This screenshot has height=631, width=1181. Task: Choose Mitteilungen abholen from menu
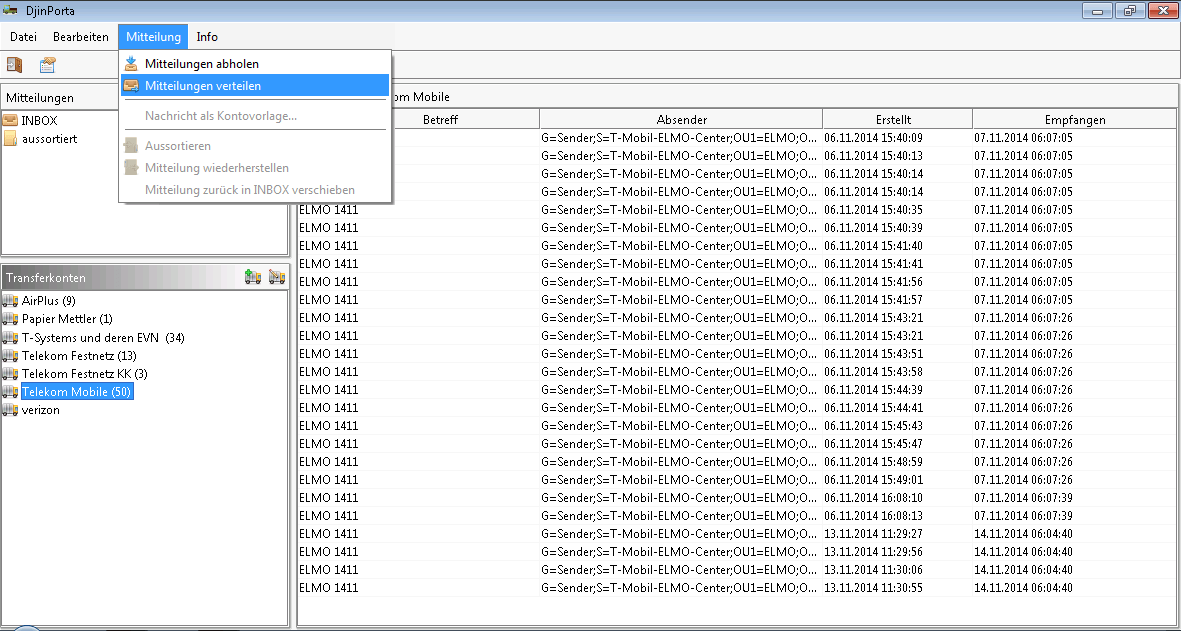(x=255, y=64)
